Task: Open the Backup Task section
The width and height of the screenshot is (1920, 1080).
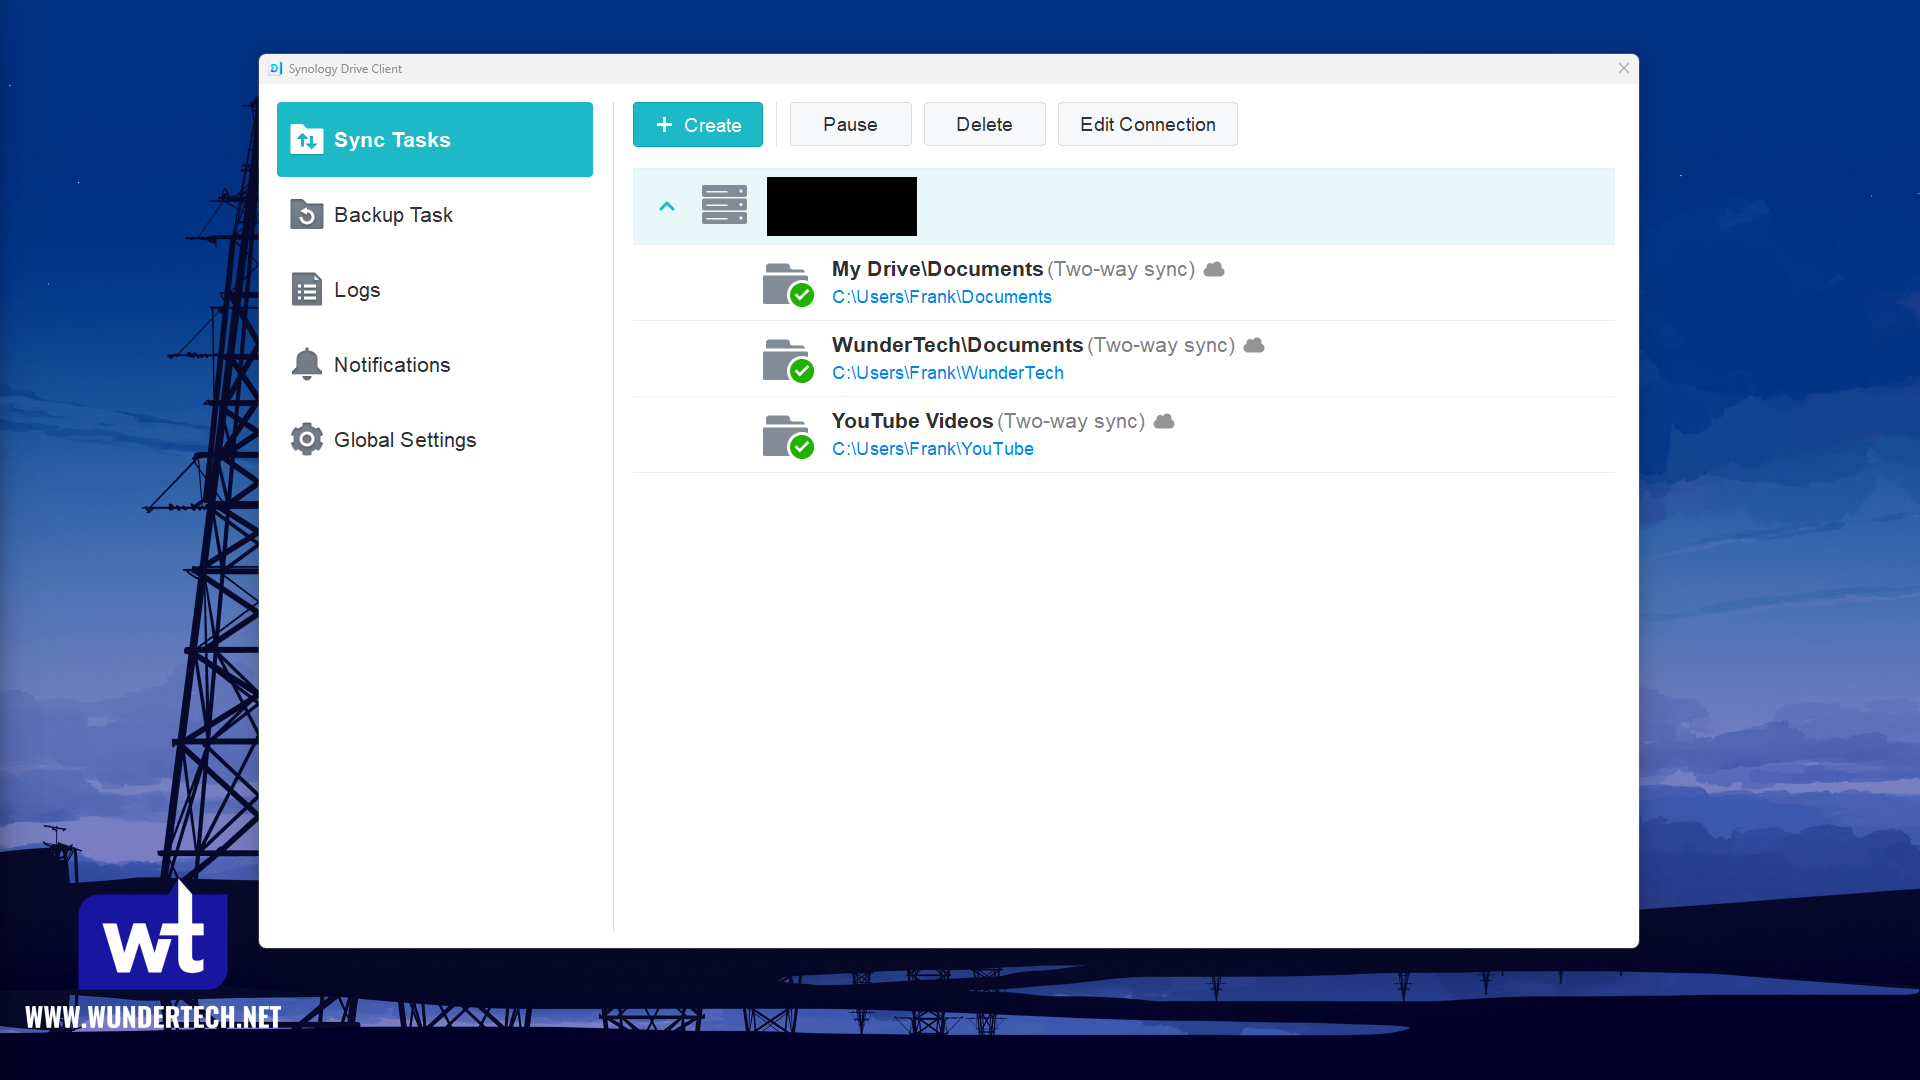Action: pos(434,215)
